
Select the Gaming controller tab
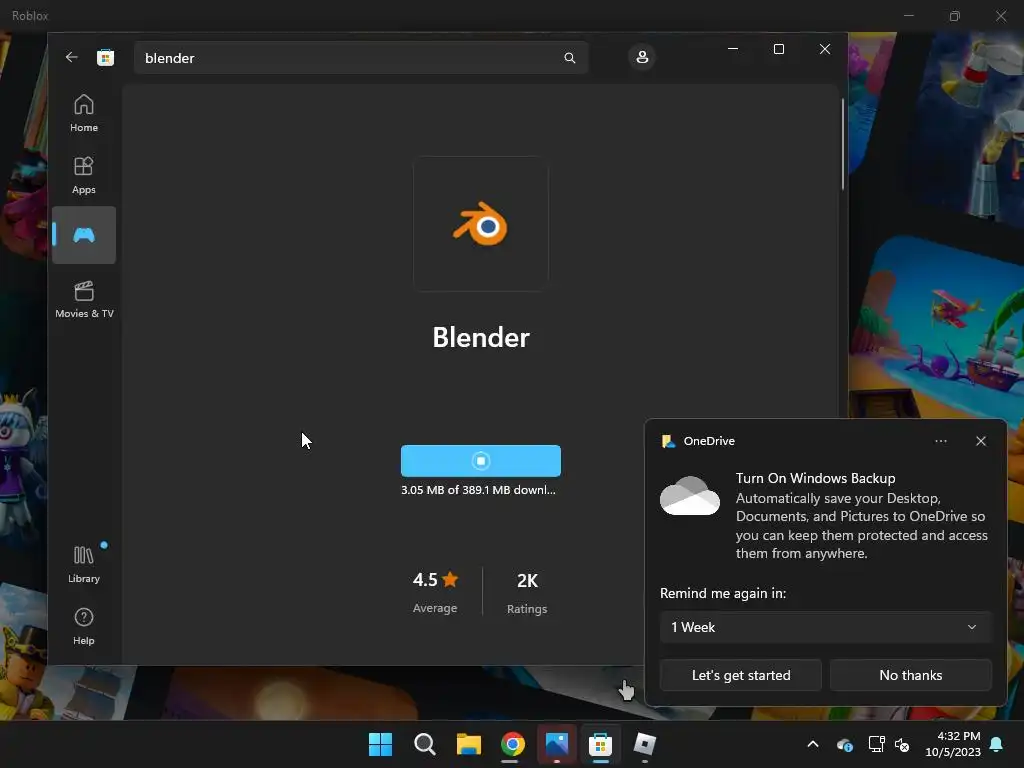click(84, 235)
